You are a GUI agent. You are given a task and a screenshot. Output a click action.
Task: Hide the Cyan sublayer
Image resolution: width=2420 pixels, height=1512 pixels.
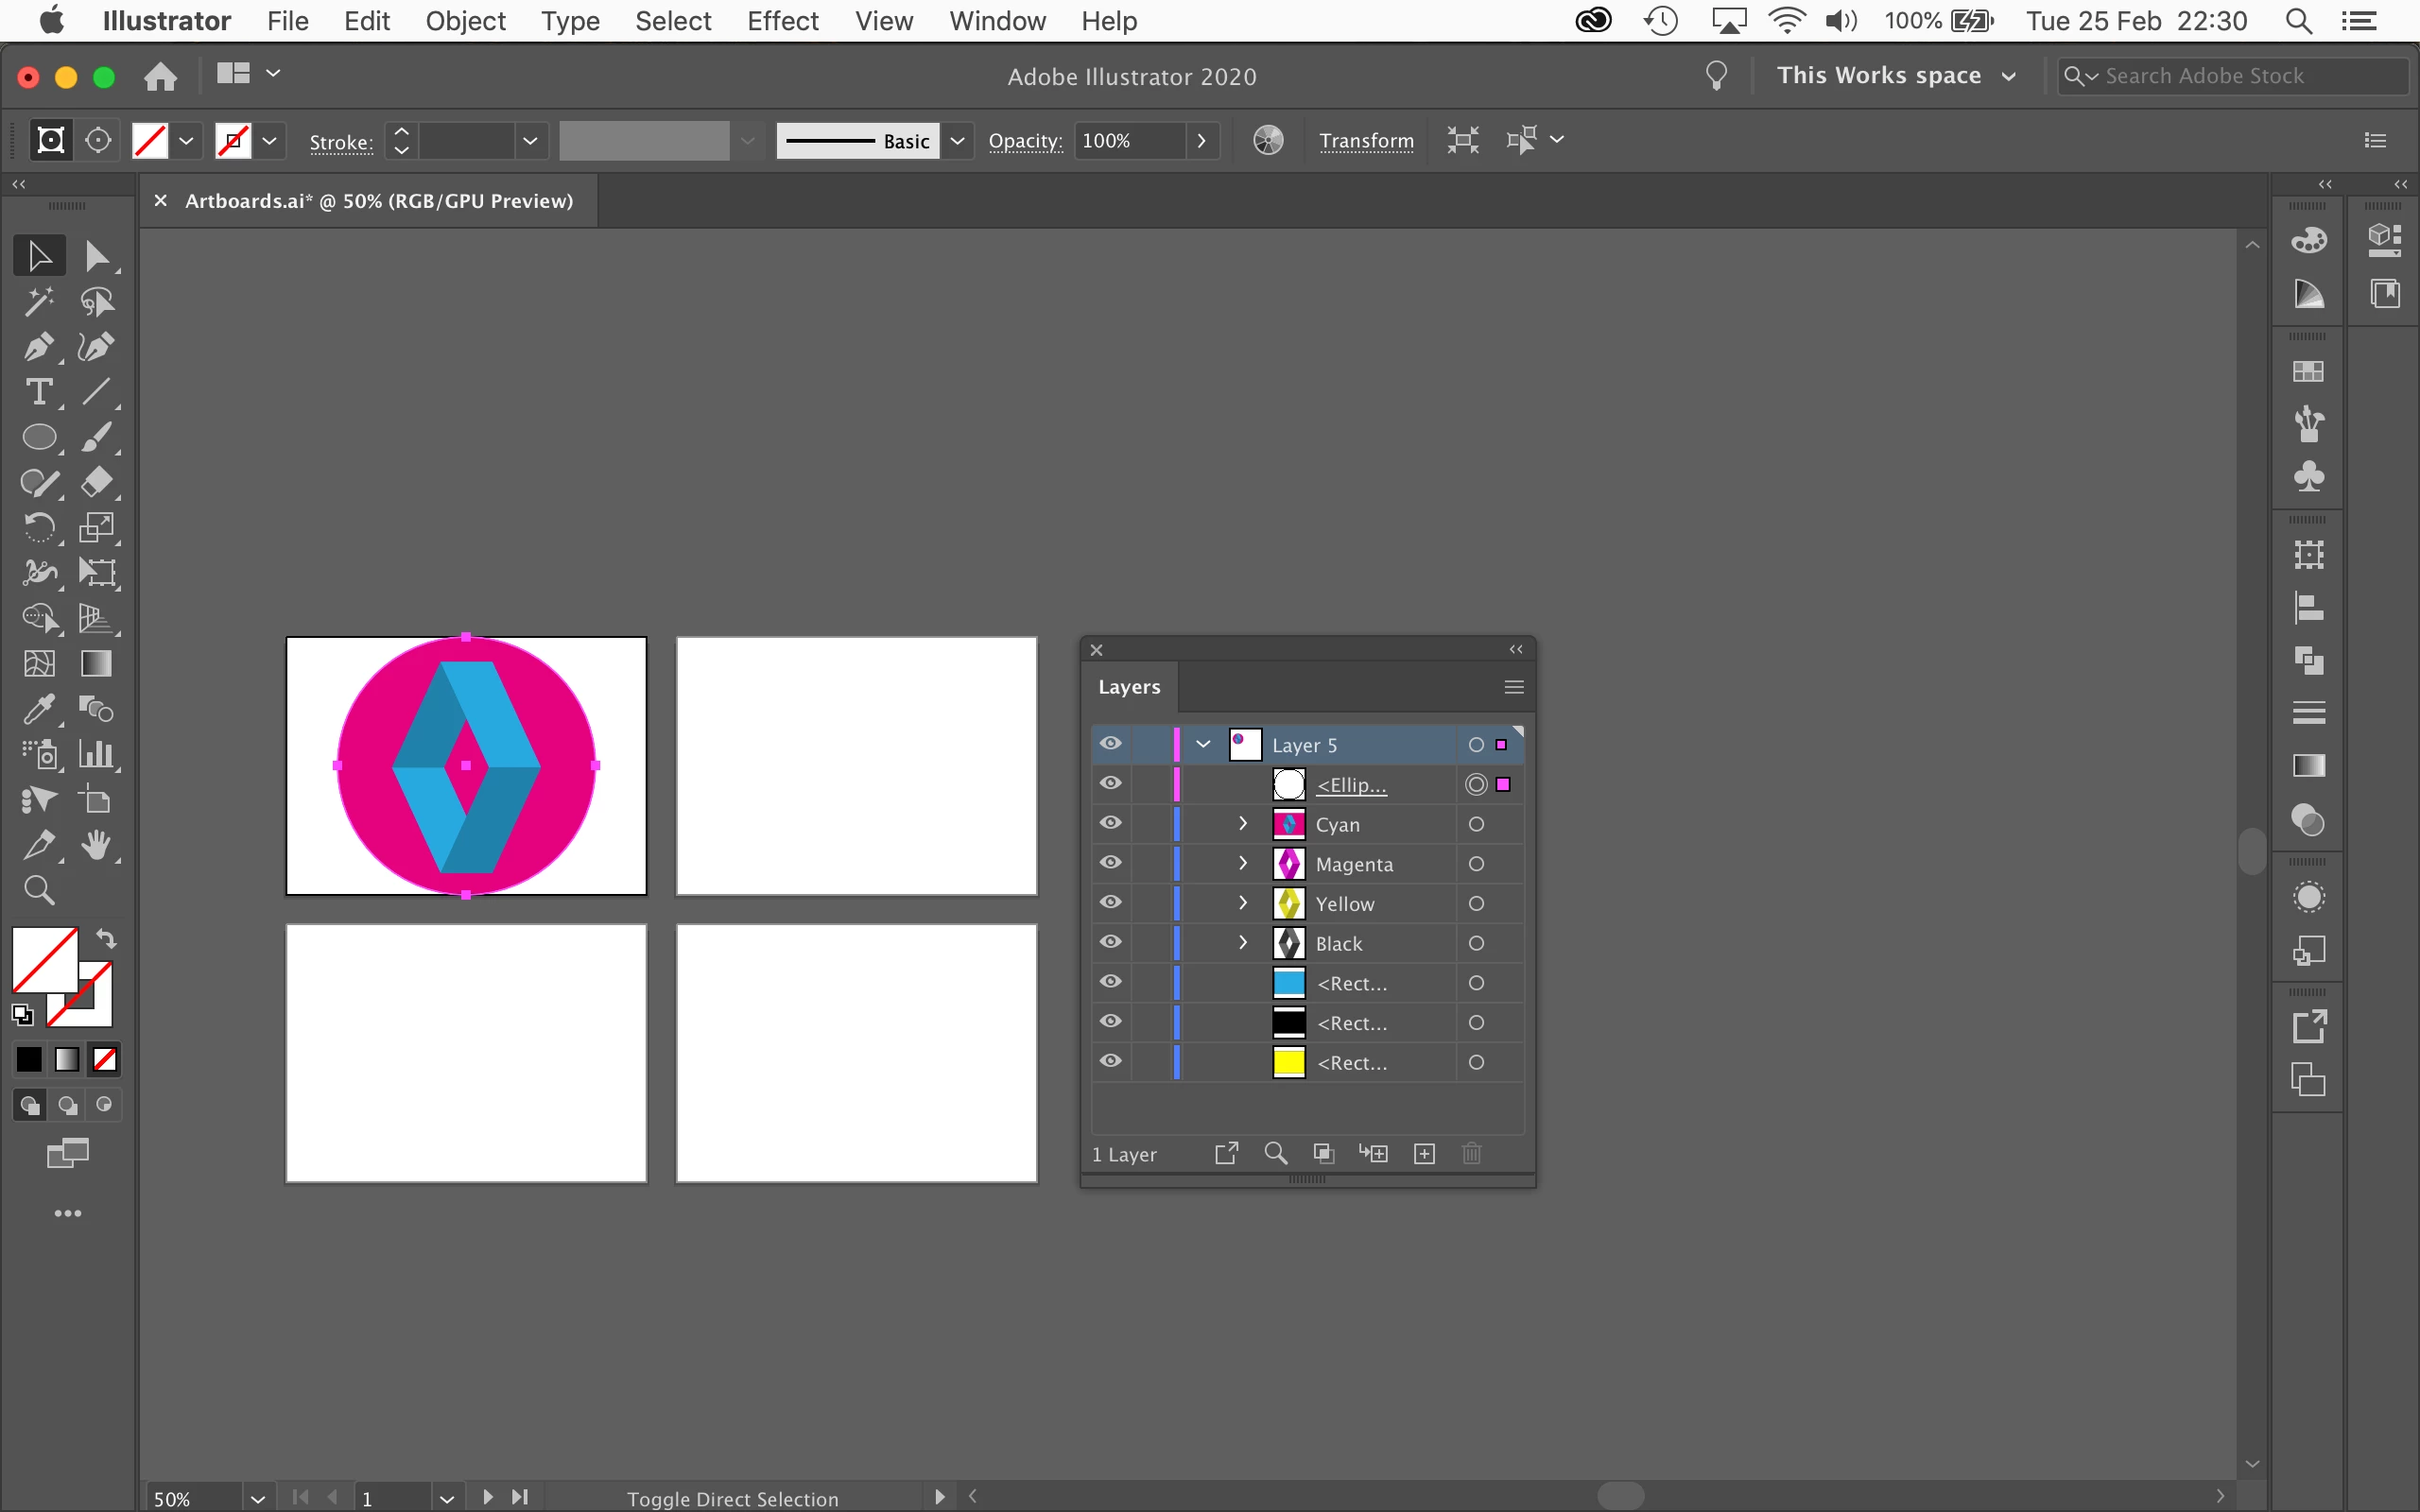point(1110,823)
